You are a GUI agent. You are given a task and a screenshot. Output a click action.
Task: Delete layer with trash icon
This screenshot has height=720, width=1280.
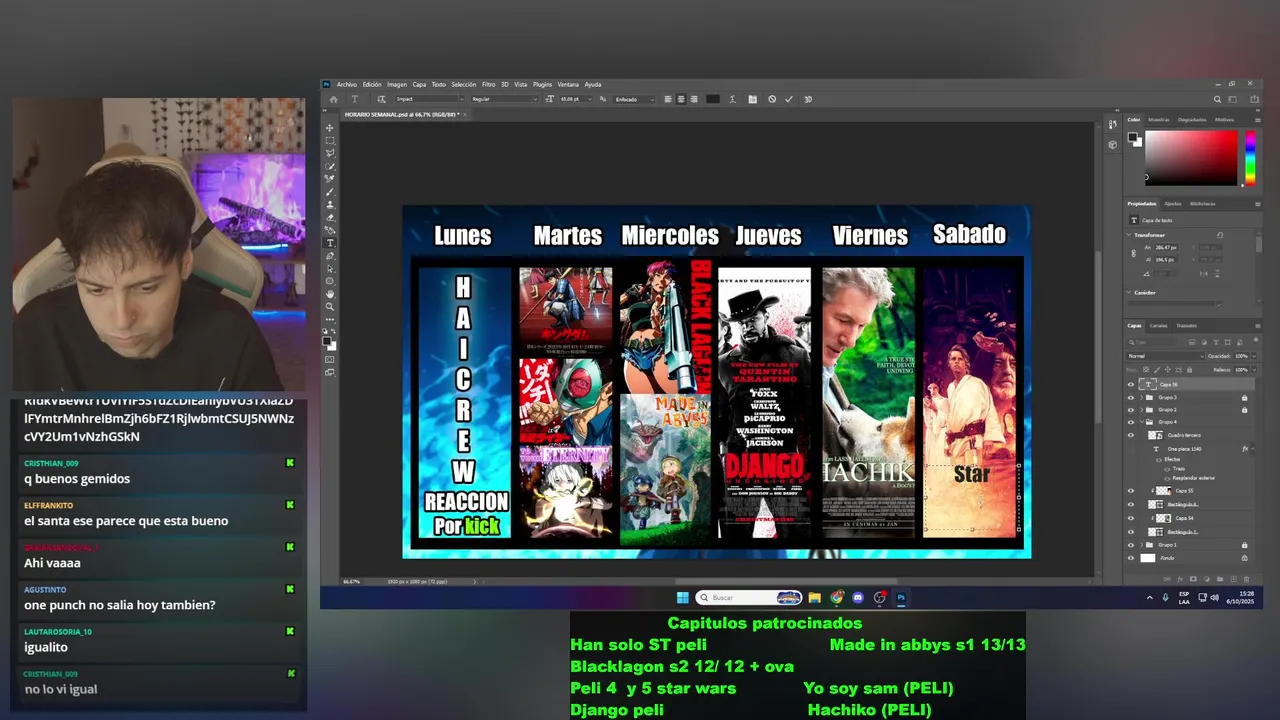click(1247, 579)
